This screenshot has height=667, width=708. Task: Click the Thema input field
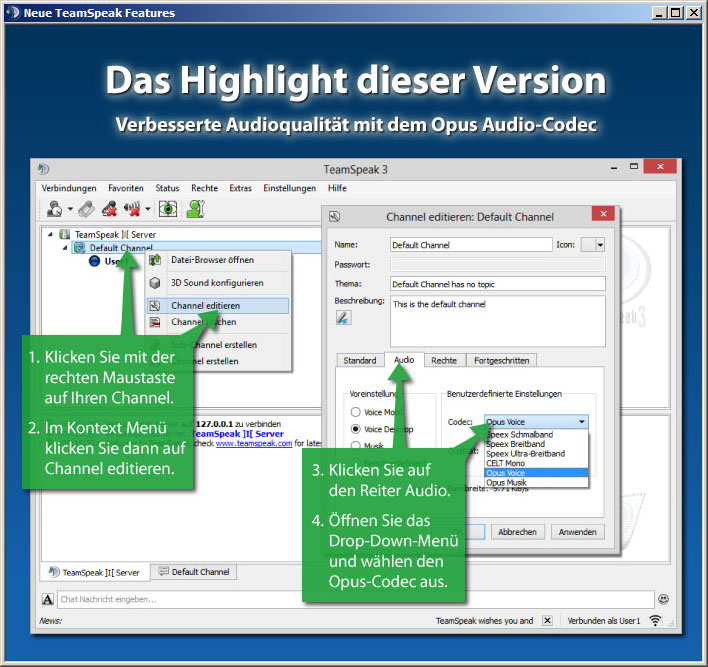pos(498,284)
